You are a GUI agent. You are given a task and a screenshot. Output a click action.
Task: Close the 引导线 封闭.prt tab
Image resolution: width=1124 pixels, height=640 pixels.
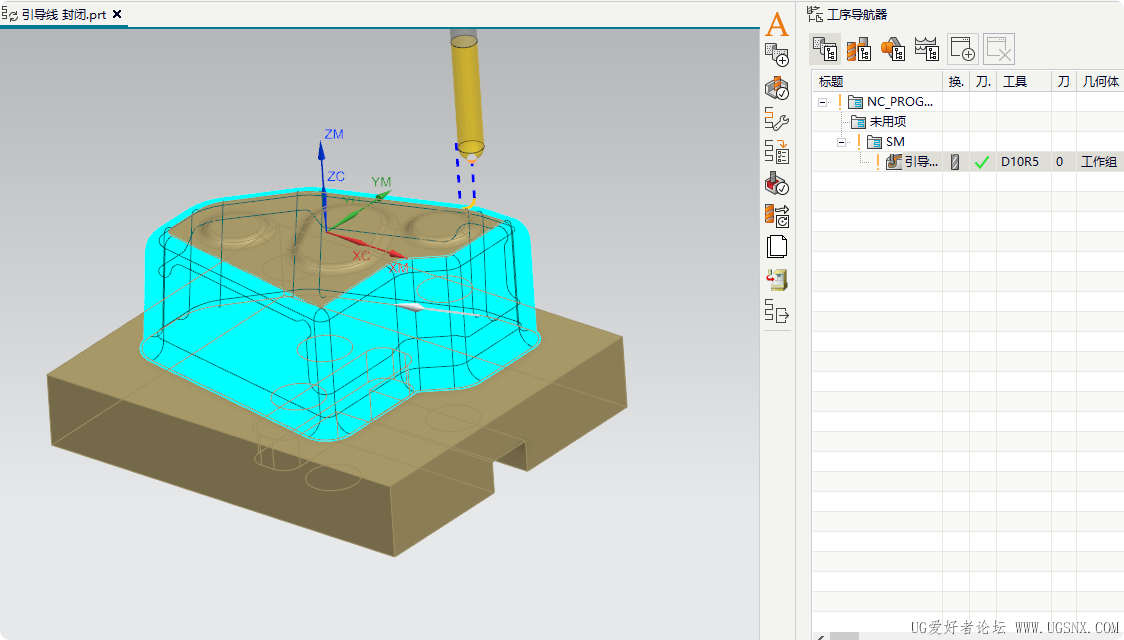(118, 14)
